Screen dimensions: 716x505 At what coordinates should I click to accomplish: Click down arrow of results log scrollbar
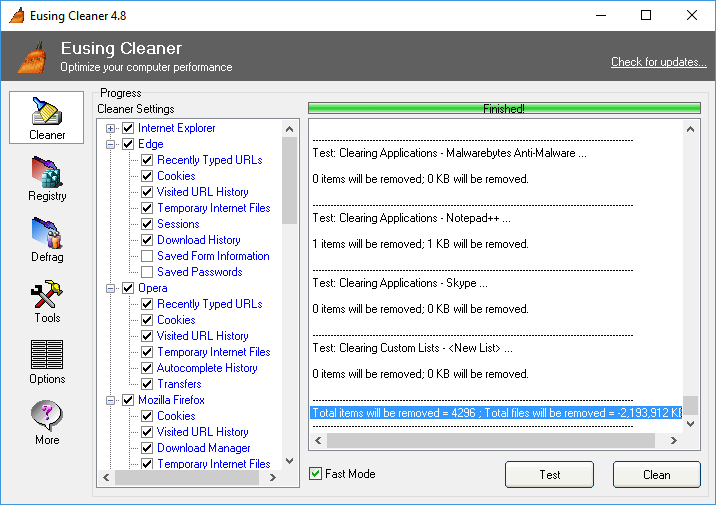[690, 424]
